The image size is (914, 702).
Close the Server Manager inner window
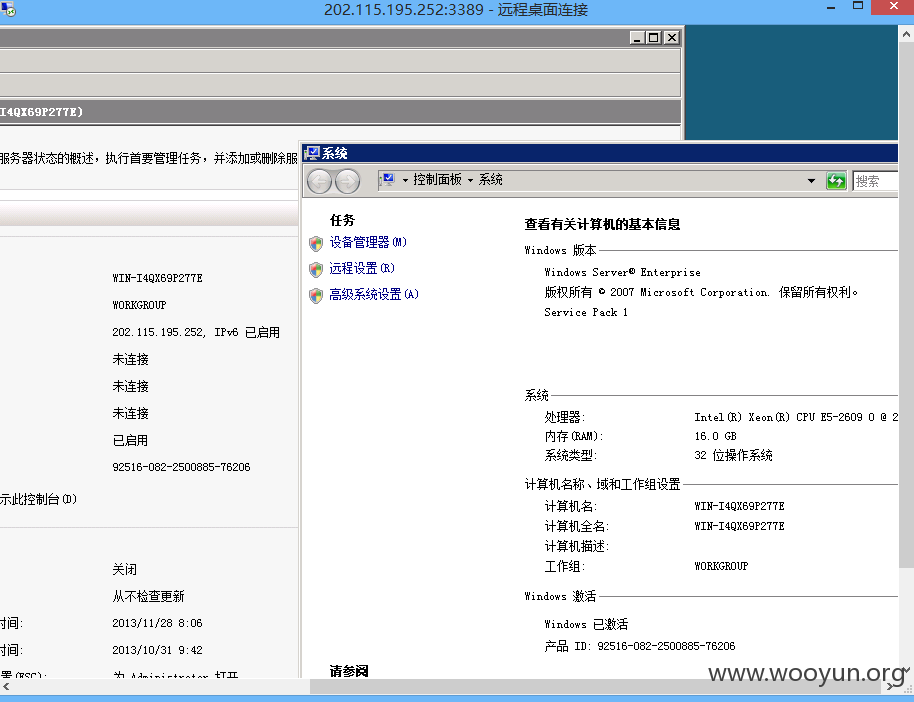[x=672, y=38]
